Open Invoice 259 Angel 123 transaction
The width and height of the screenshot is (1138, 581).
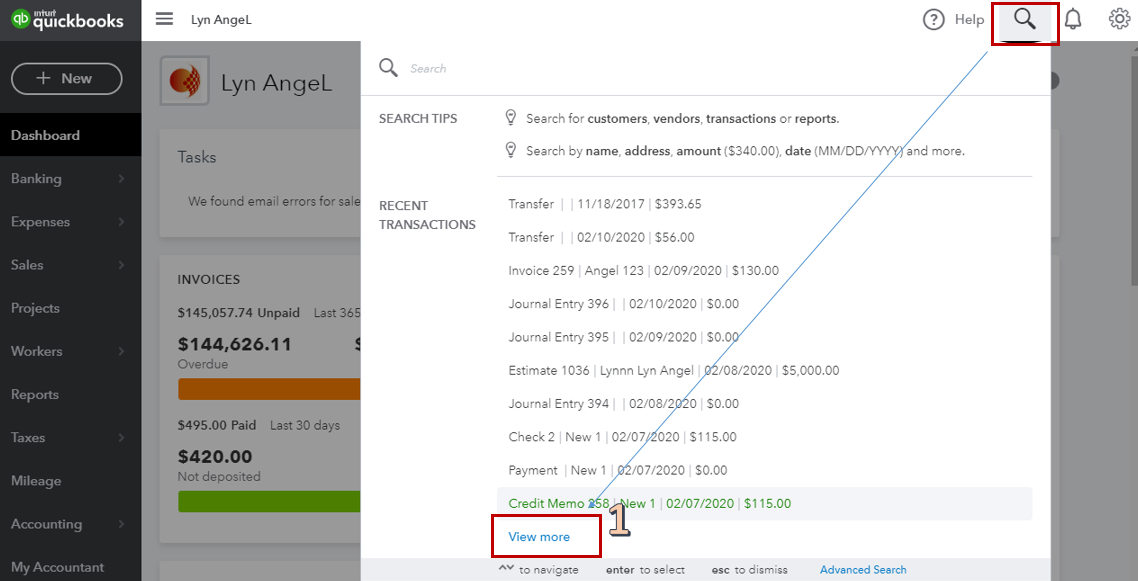(764, 271)
